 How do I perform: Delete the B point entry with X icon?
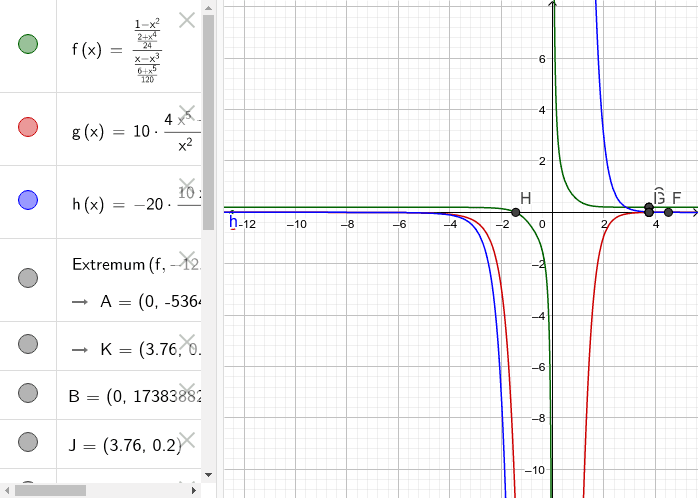[x=187, y=391]
